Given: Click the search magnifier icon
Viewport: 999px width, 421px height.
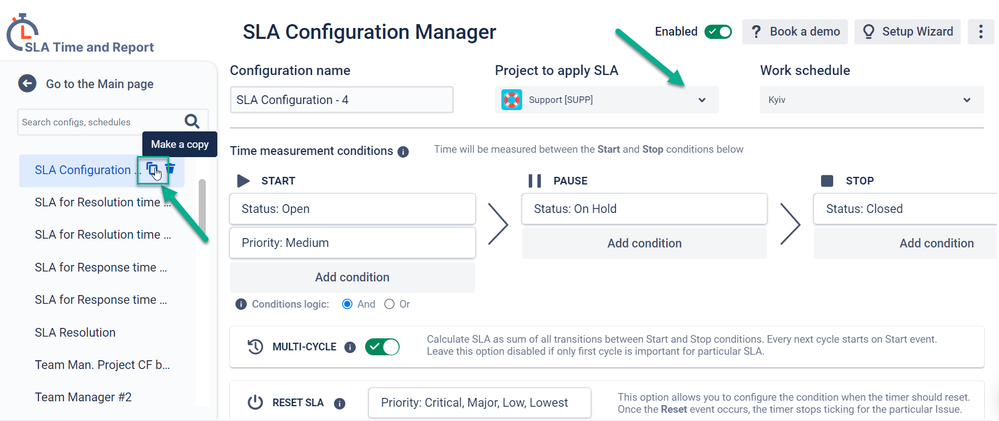Looking at the screenshot, I should click(x=192, y=121).
